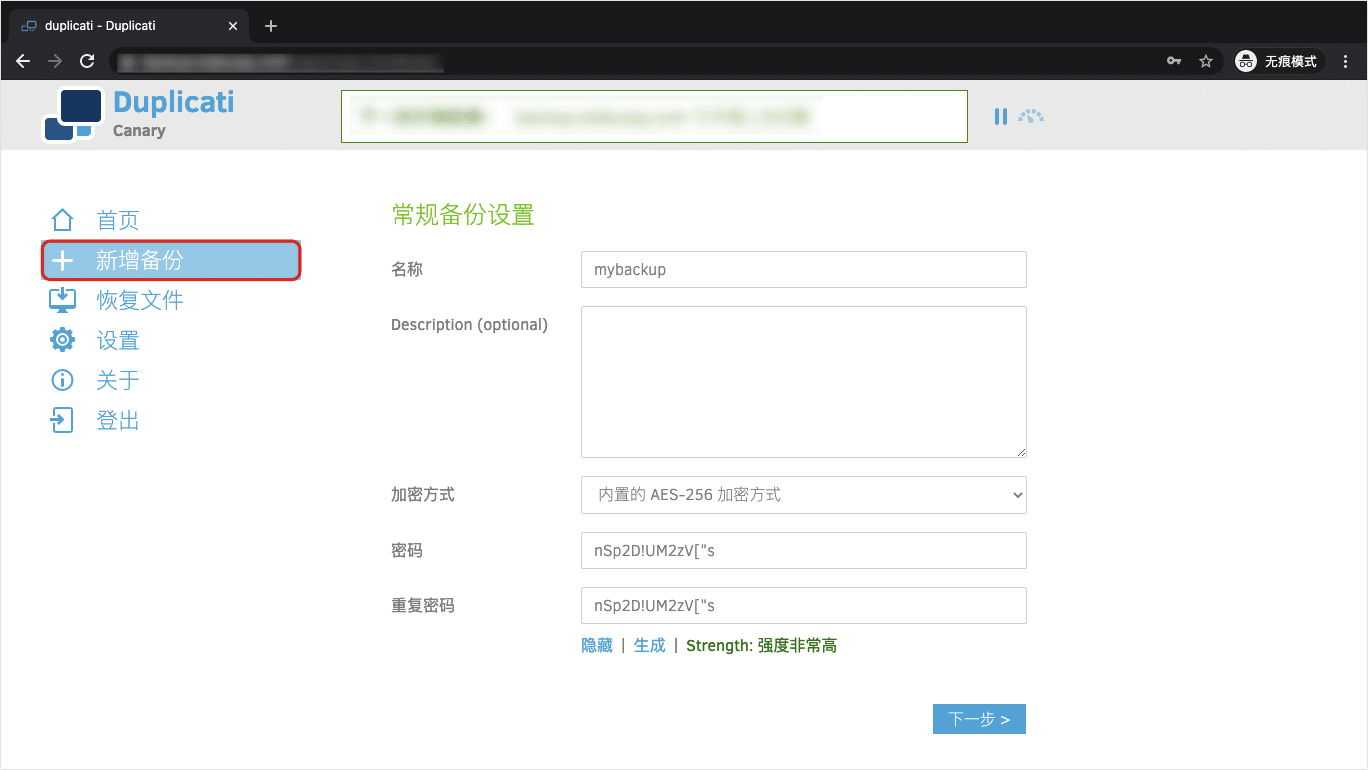The height and width of the screenshot is (770, 1368).
Task: Click the Strength: 强度非常高 text
Action: point(761,646)
